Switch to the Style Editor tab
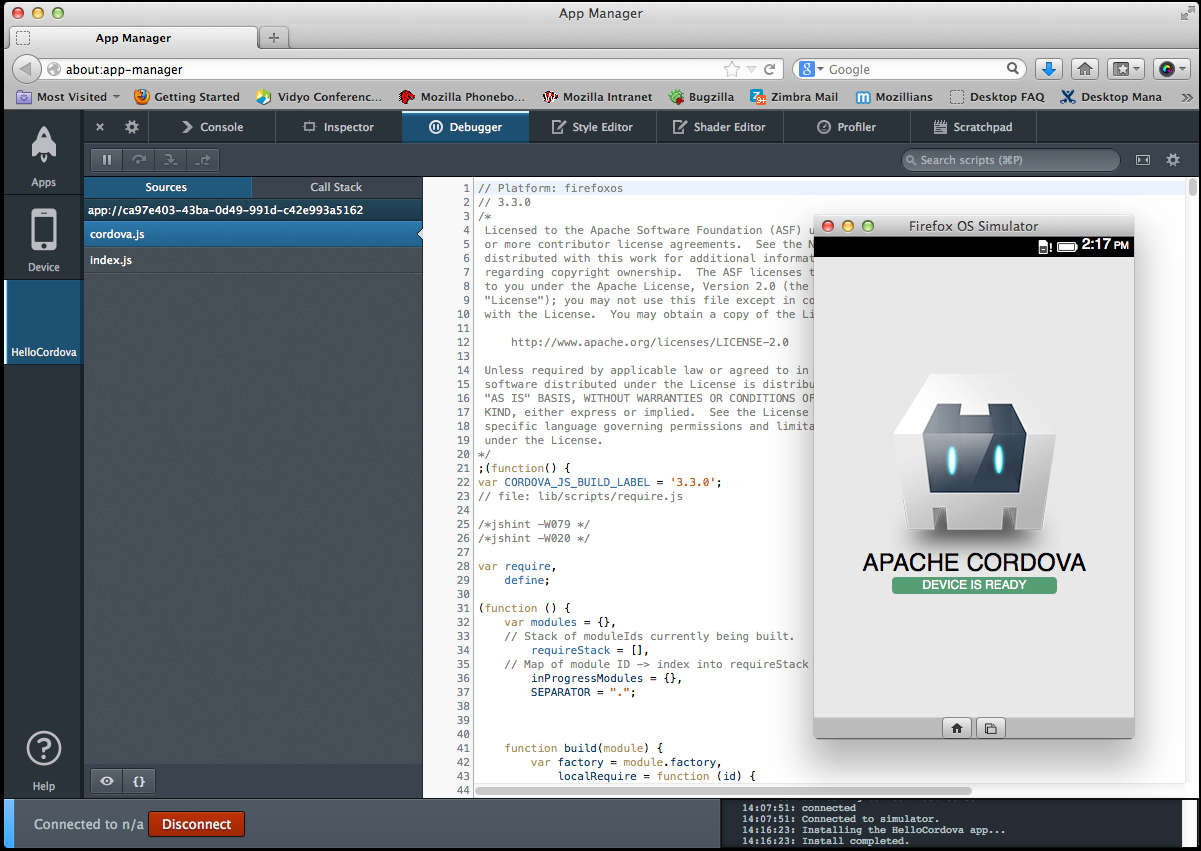The height and width of the screenshot is (851, 1201). (592, 127)
